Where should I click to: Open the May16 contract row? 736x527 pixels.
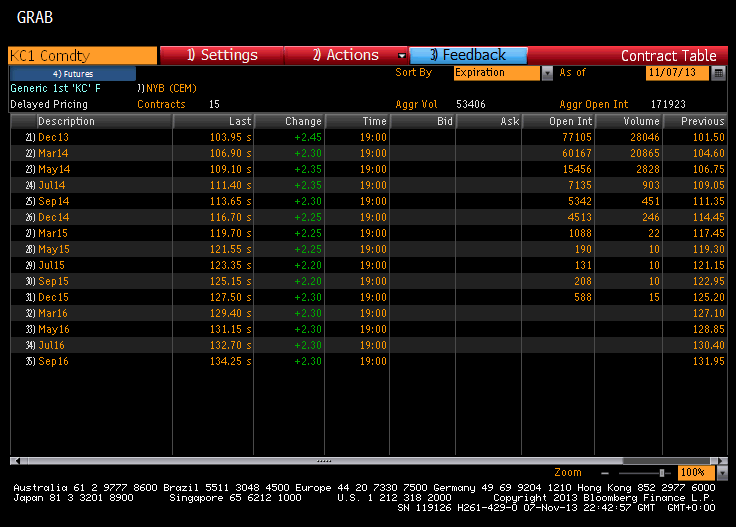coord(368,329)
